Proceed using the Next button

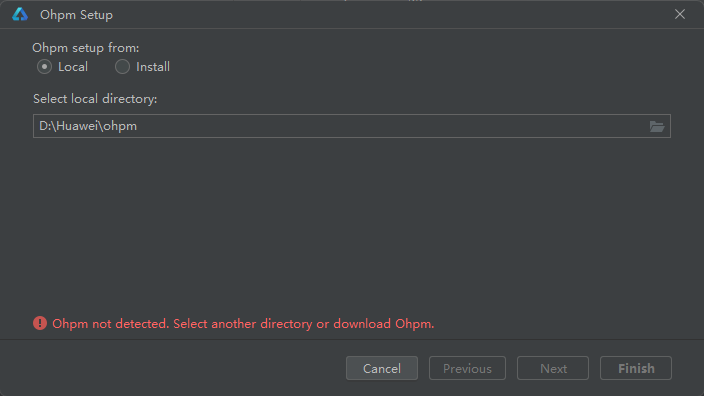[553, 368]
